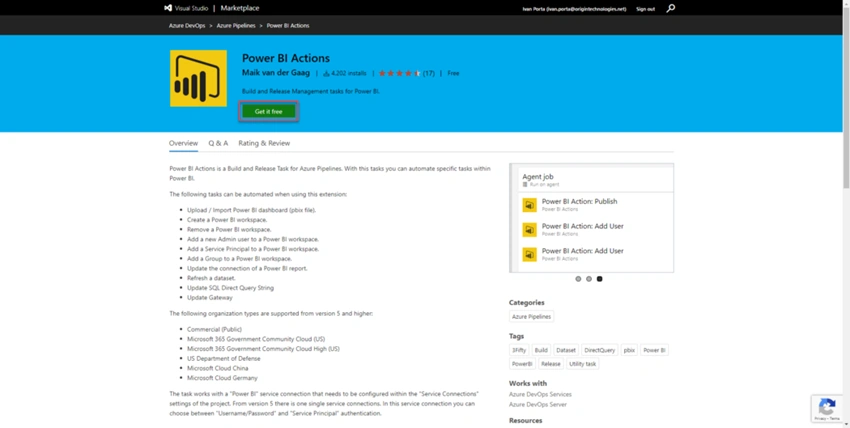850x428 pixels.
Task: Click the Visual Studio logo icon
Action: pos(168,8)
